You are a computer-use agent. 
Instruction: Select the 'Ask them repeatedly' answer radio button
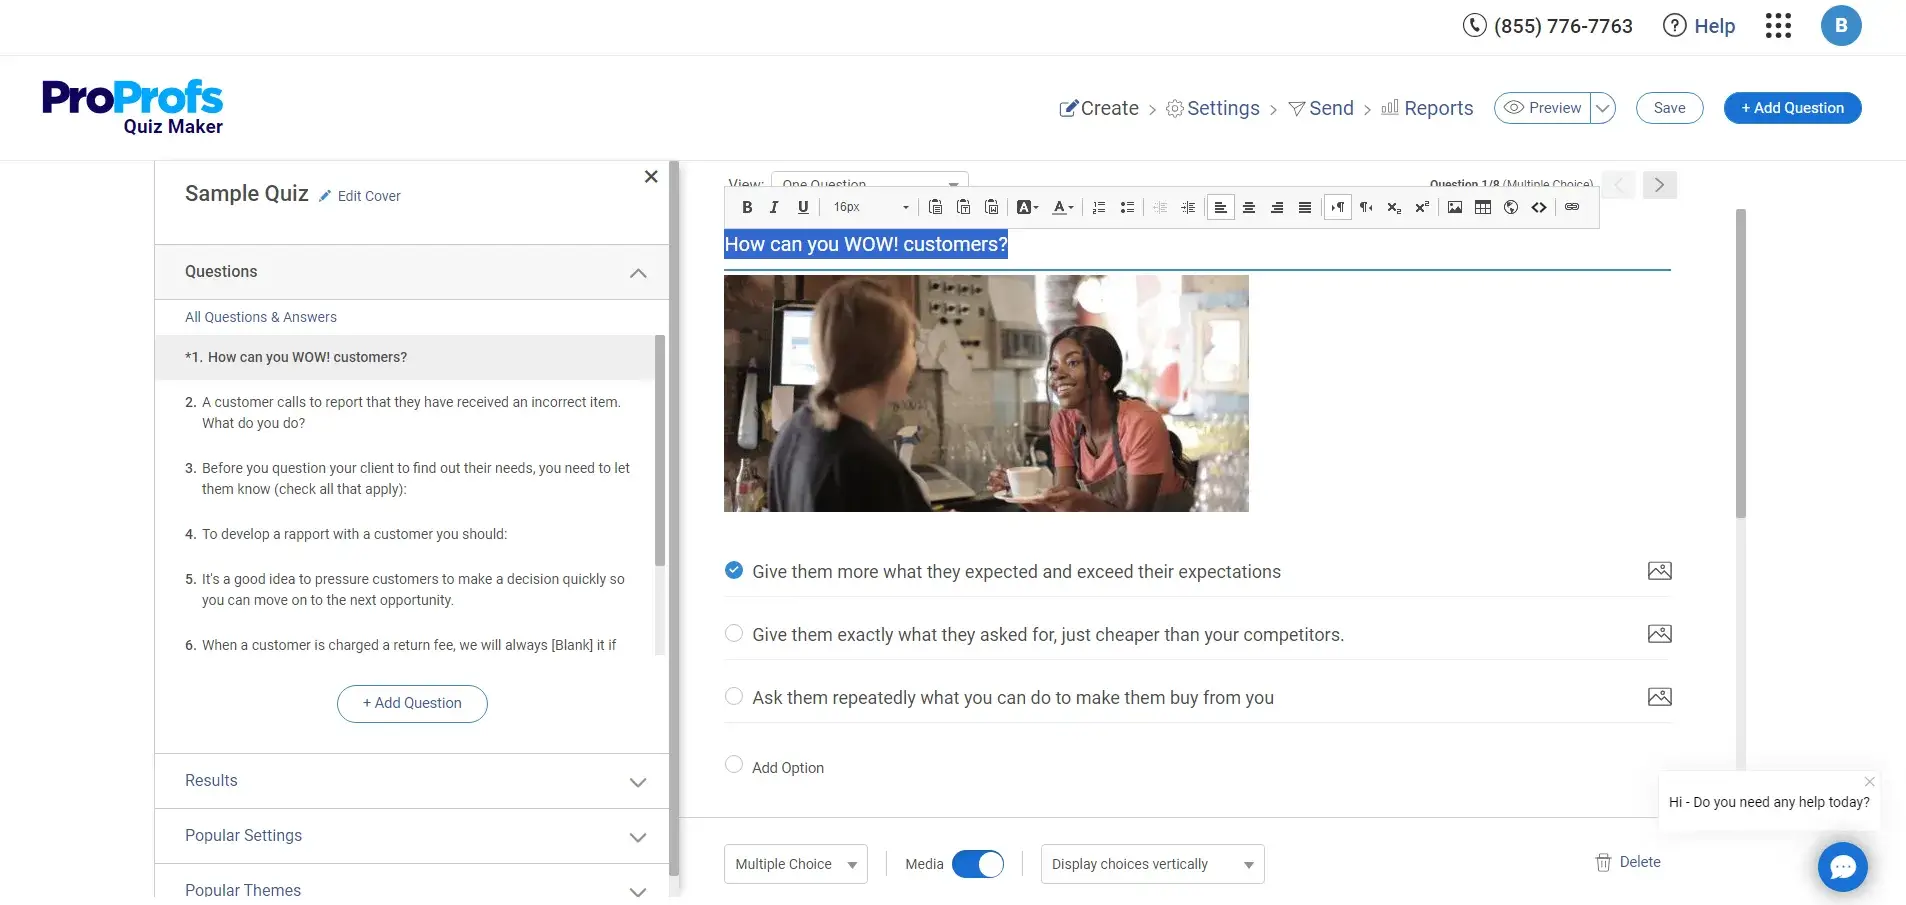tap(734, 697)
